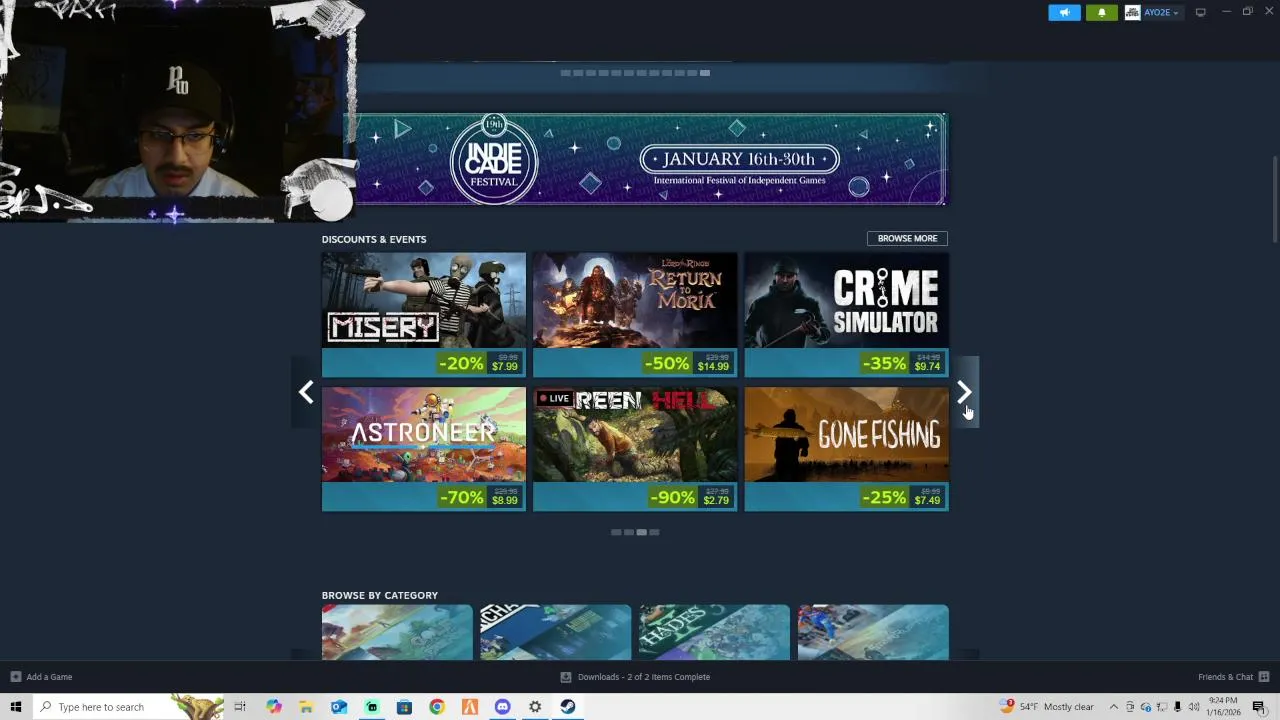This screenshot has width=1280, height=720.
Task: Open the Crime Simulator card
Action: coord(846,314)
